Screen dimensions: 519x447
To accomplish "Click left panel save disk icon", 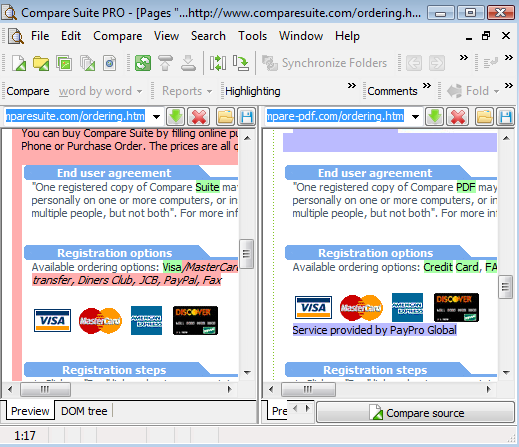I will (247, 117).
